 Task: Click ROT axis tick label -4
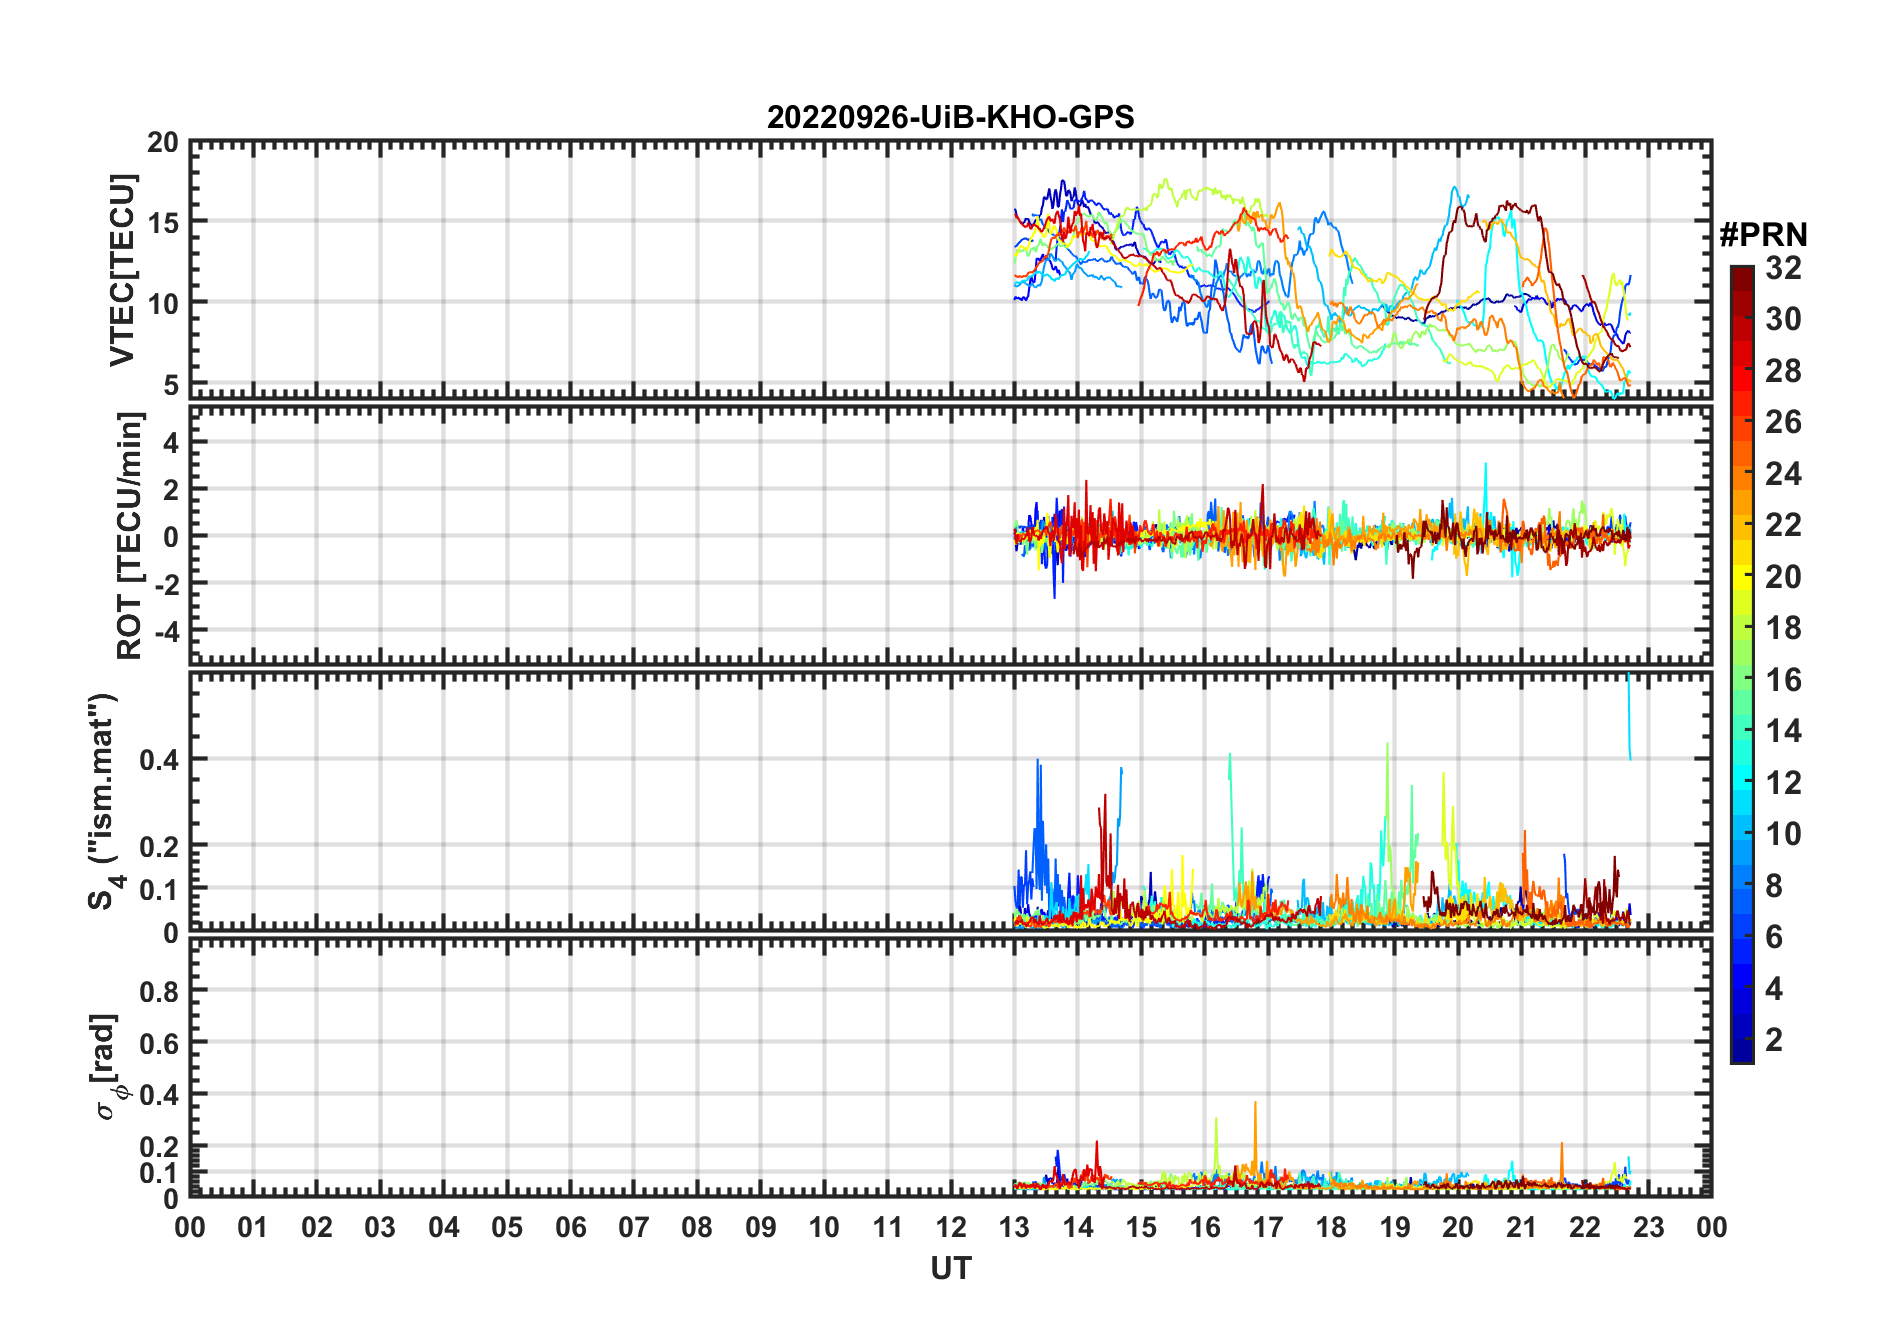tap(167, 632)
